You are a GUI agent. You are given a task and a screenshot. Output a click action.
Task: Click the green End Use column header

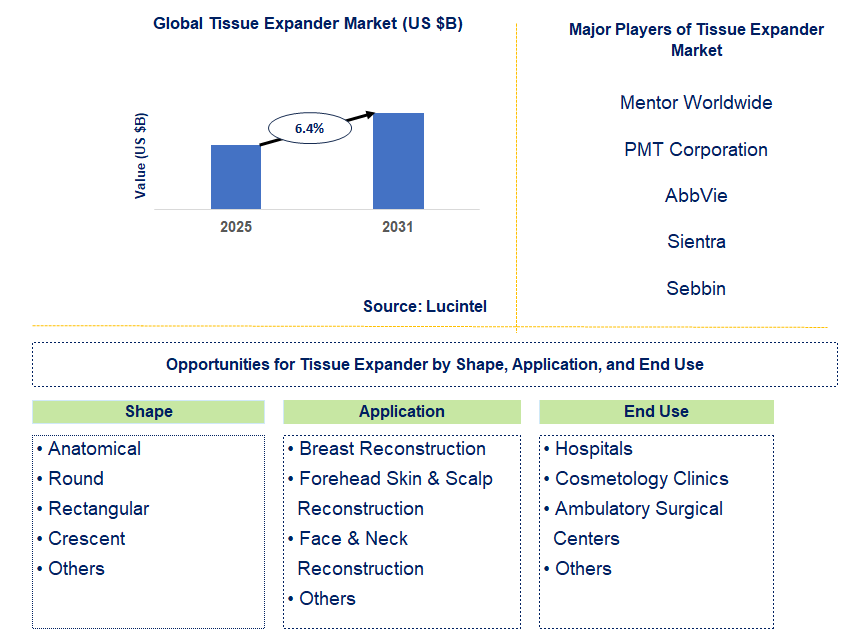coord(656,412)
